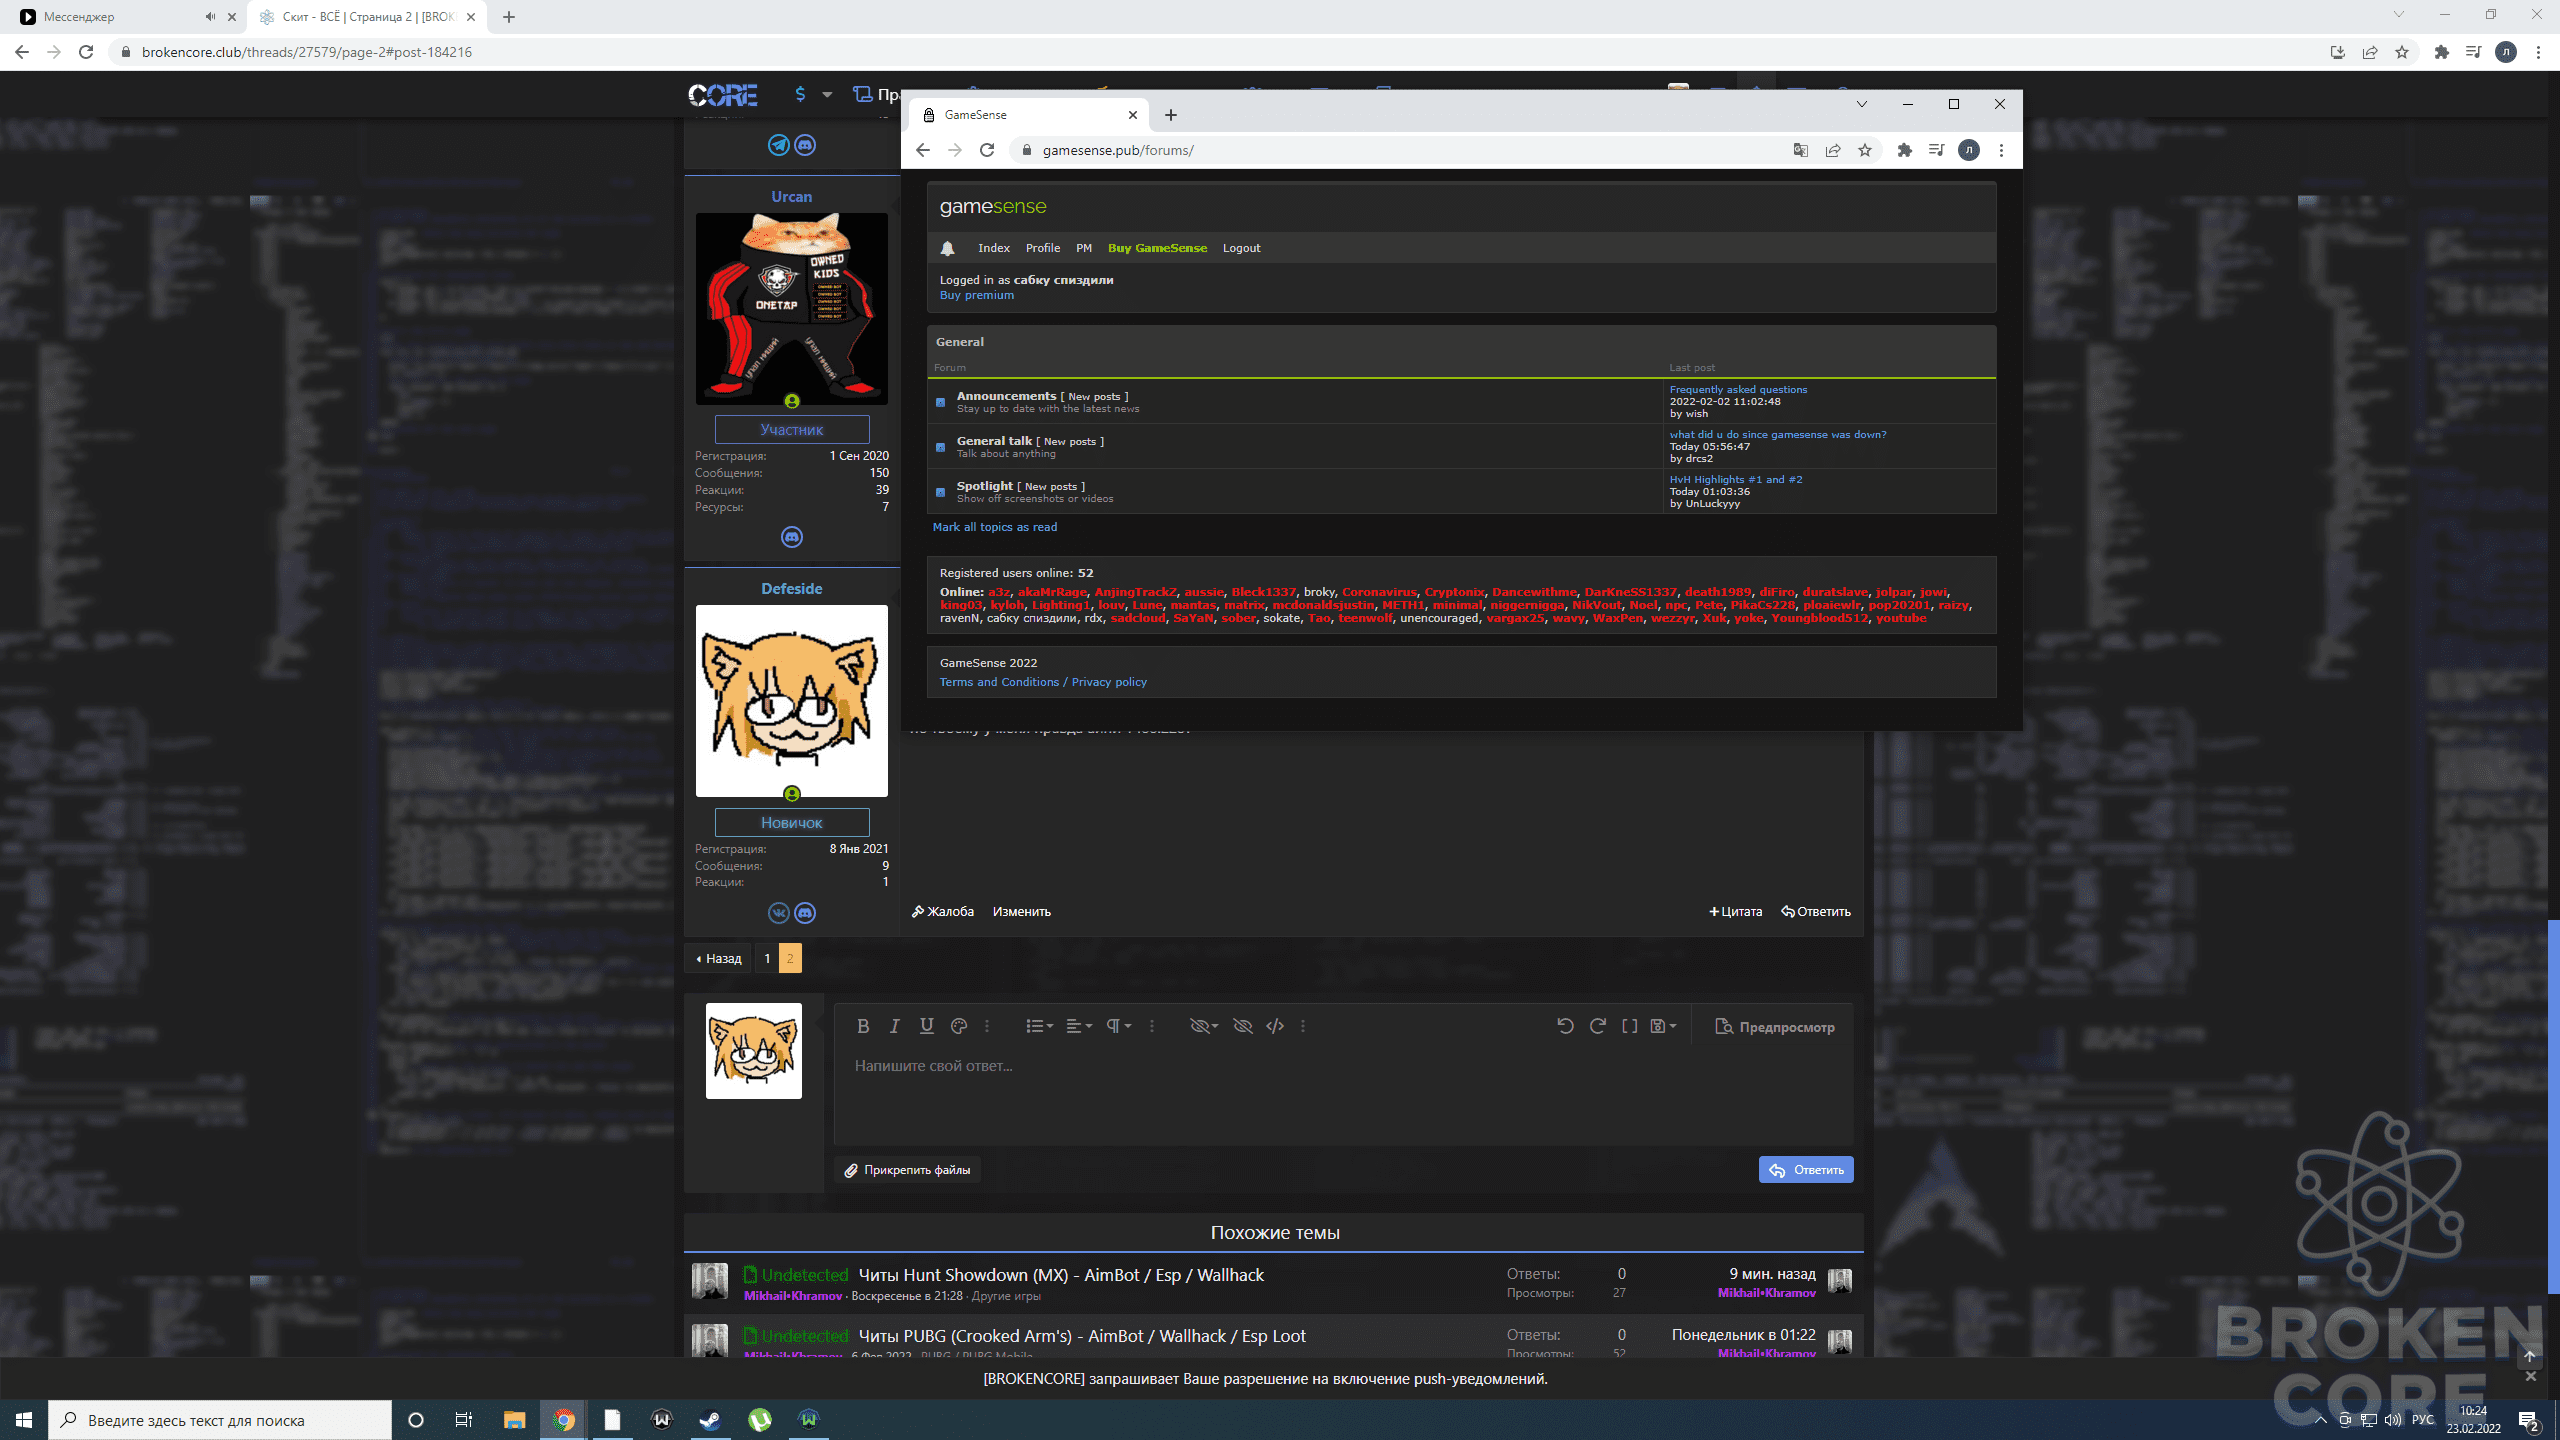Toggle BB code mode brackets icon

point(1630,1026)
